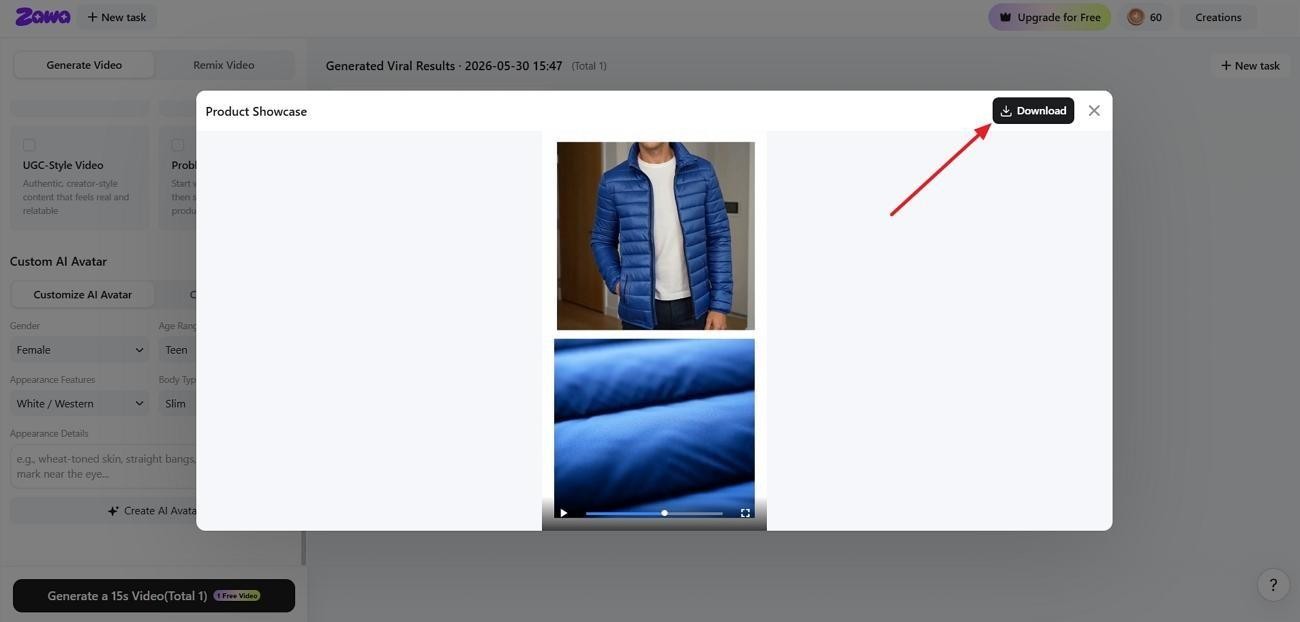Open the Body Type dropdown showing Slim
This screenshot has height=622, width=1300.
[177, 404]
